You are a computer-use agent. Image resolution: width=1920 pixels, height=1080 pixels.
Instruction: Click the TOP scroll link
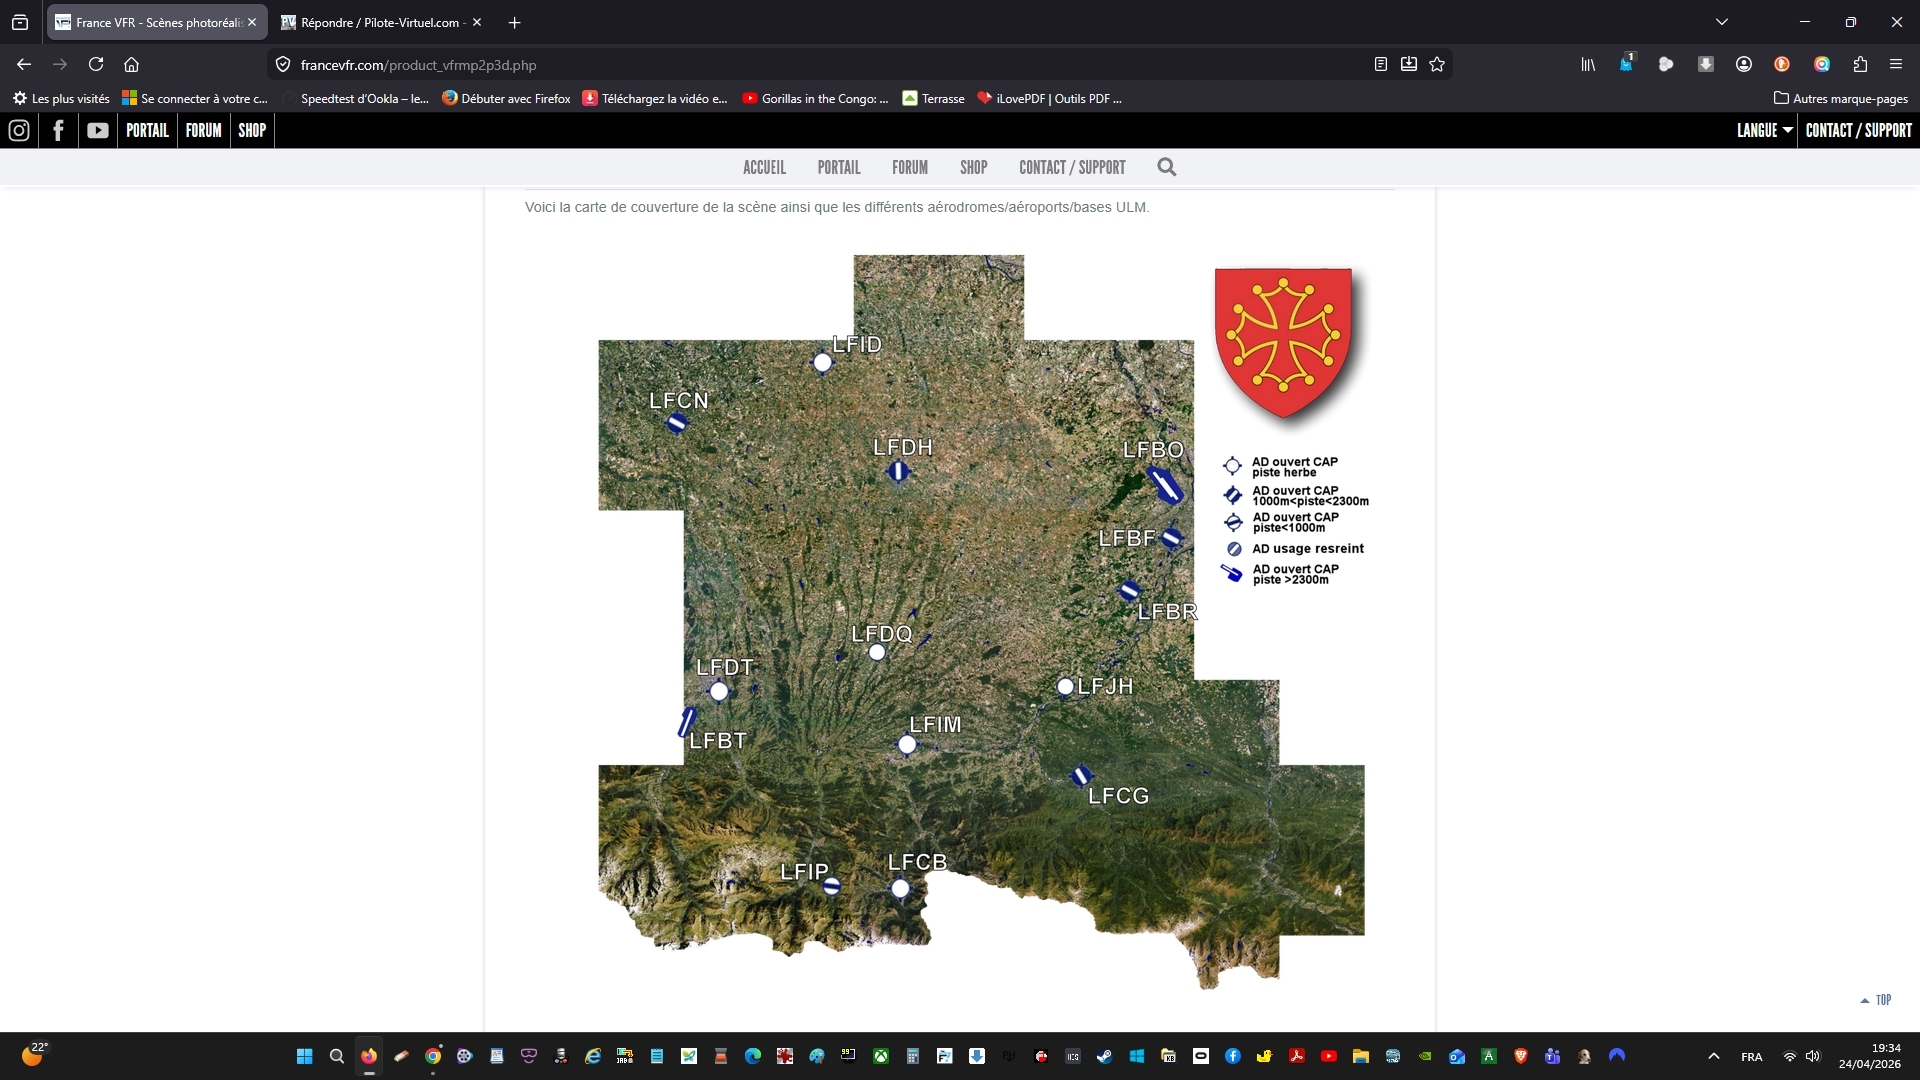coord(1876,1000)
